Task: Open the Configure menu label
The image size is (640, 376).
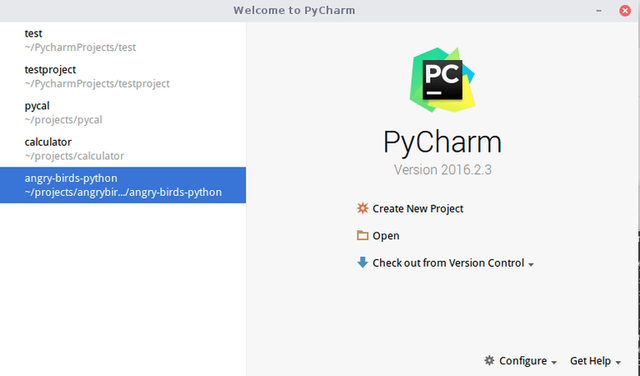Action: 523,361
